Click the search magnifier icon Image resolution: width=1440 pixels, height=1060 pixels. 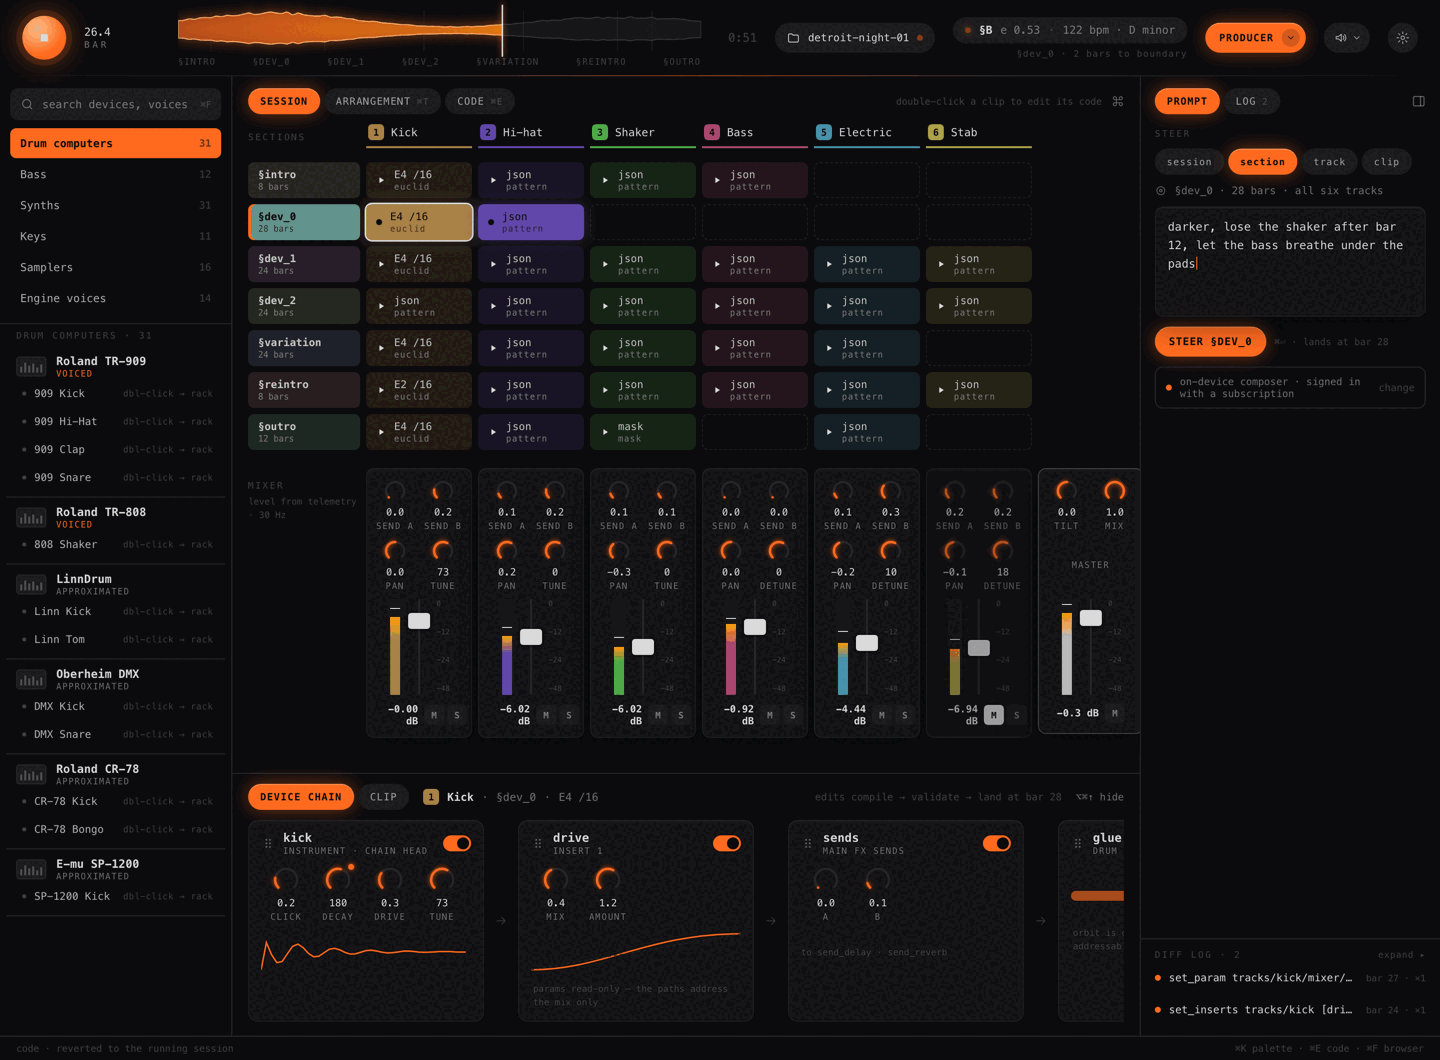click(27, 104)
